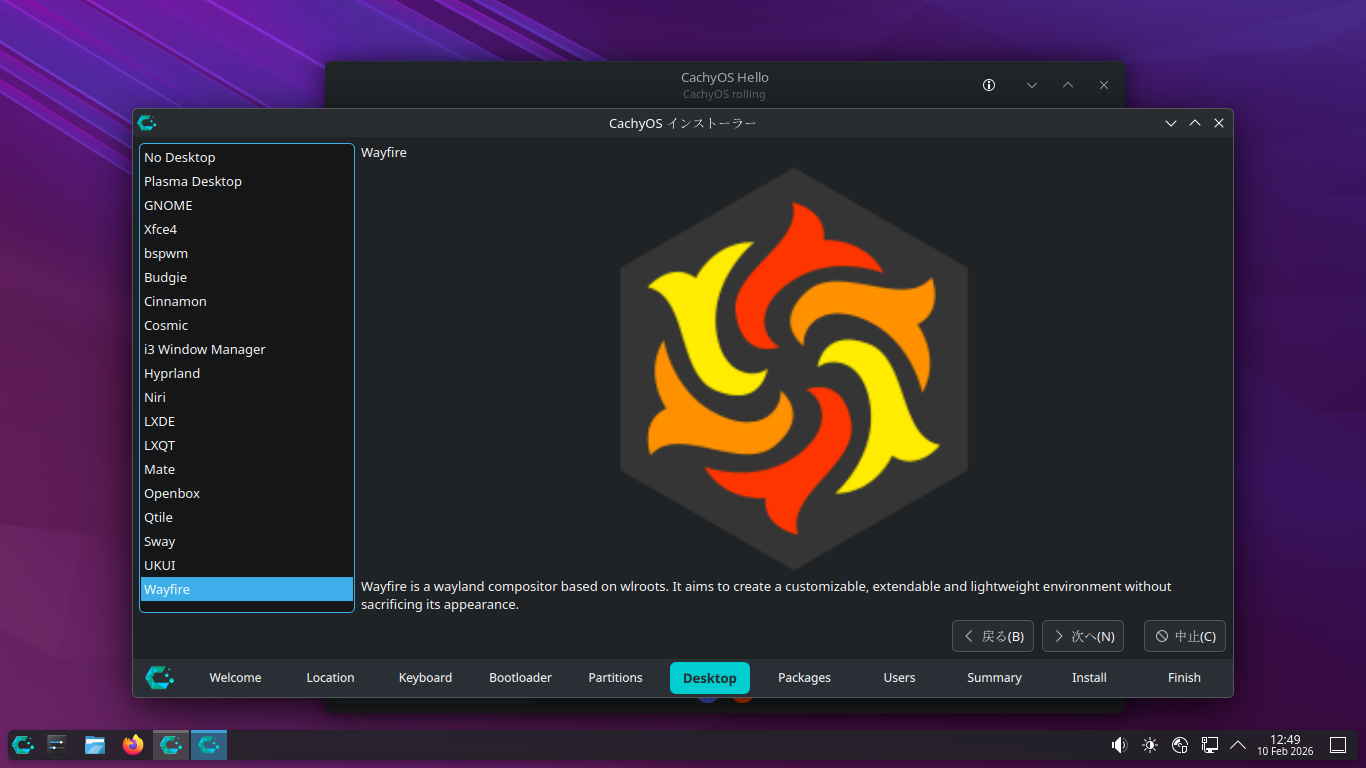
Task: Choose "Hyprland" from the desktop list
Action: point(247,373)
